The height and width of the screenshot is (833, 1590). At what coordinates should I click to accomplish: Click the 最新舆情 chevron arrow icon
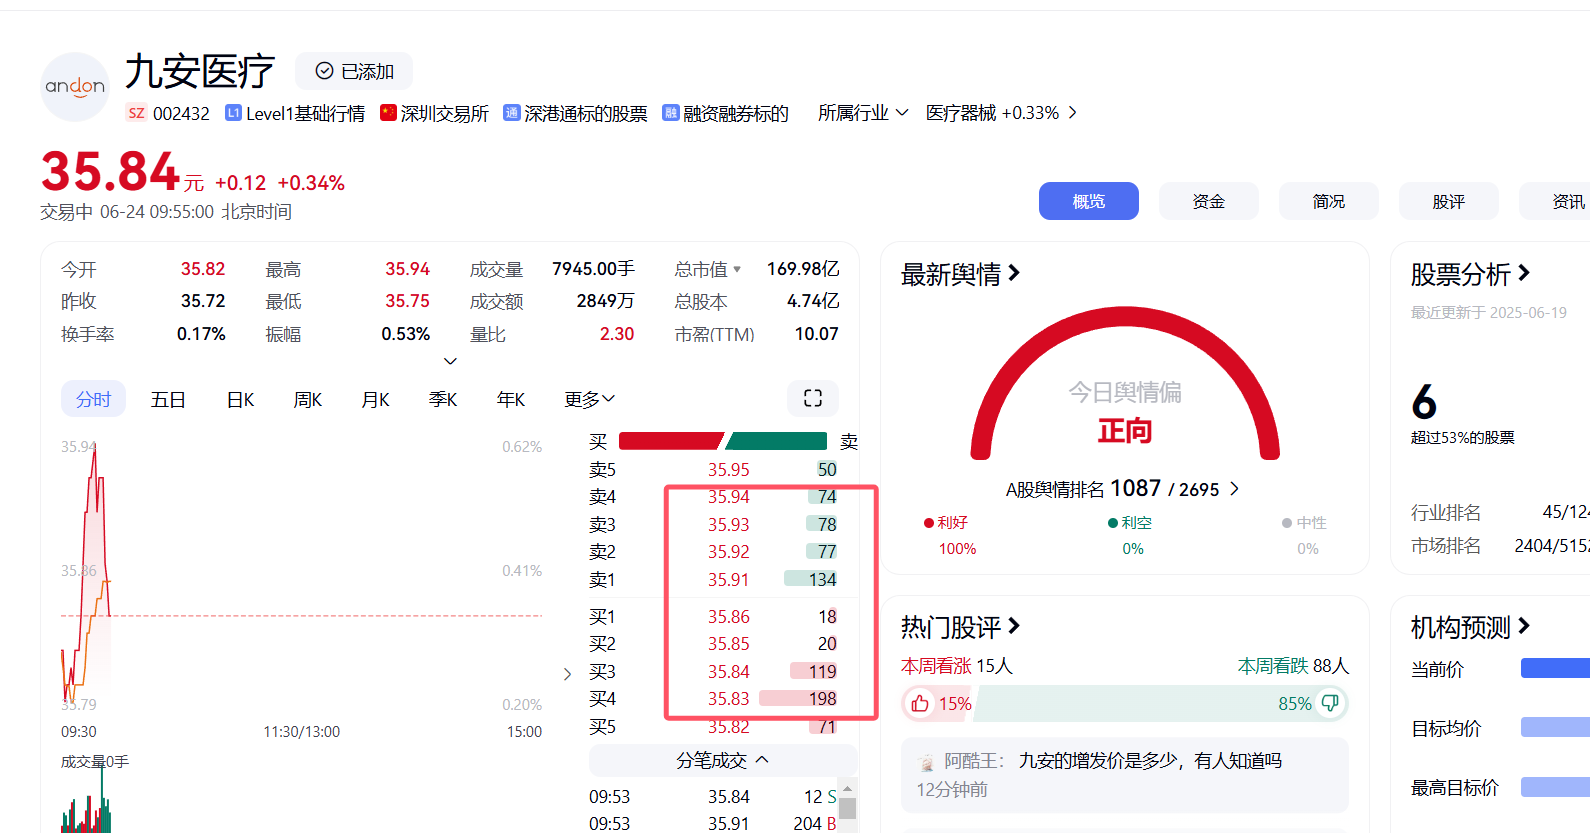[x=1014, y=272]
